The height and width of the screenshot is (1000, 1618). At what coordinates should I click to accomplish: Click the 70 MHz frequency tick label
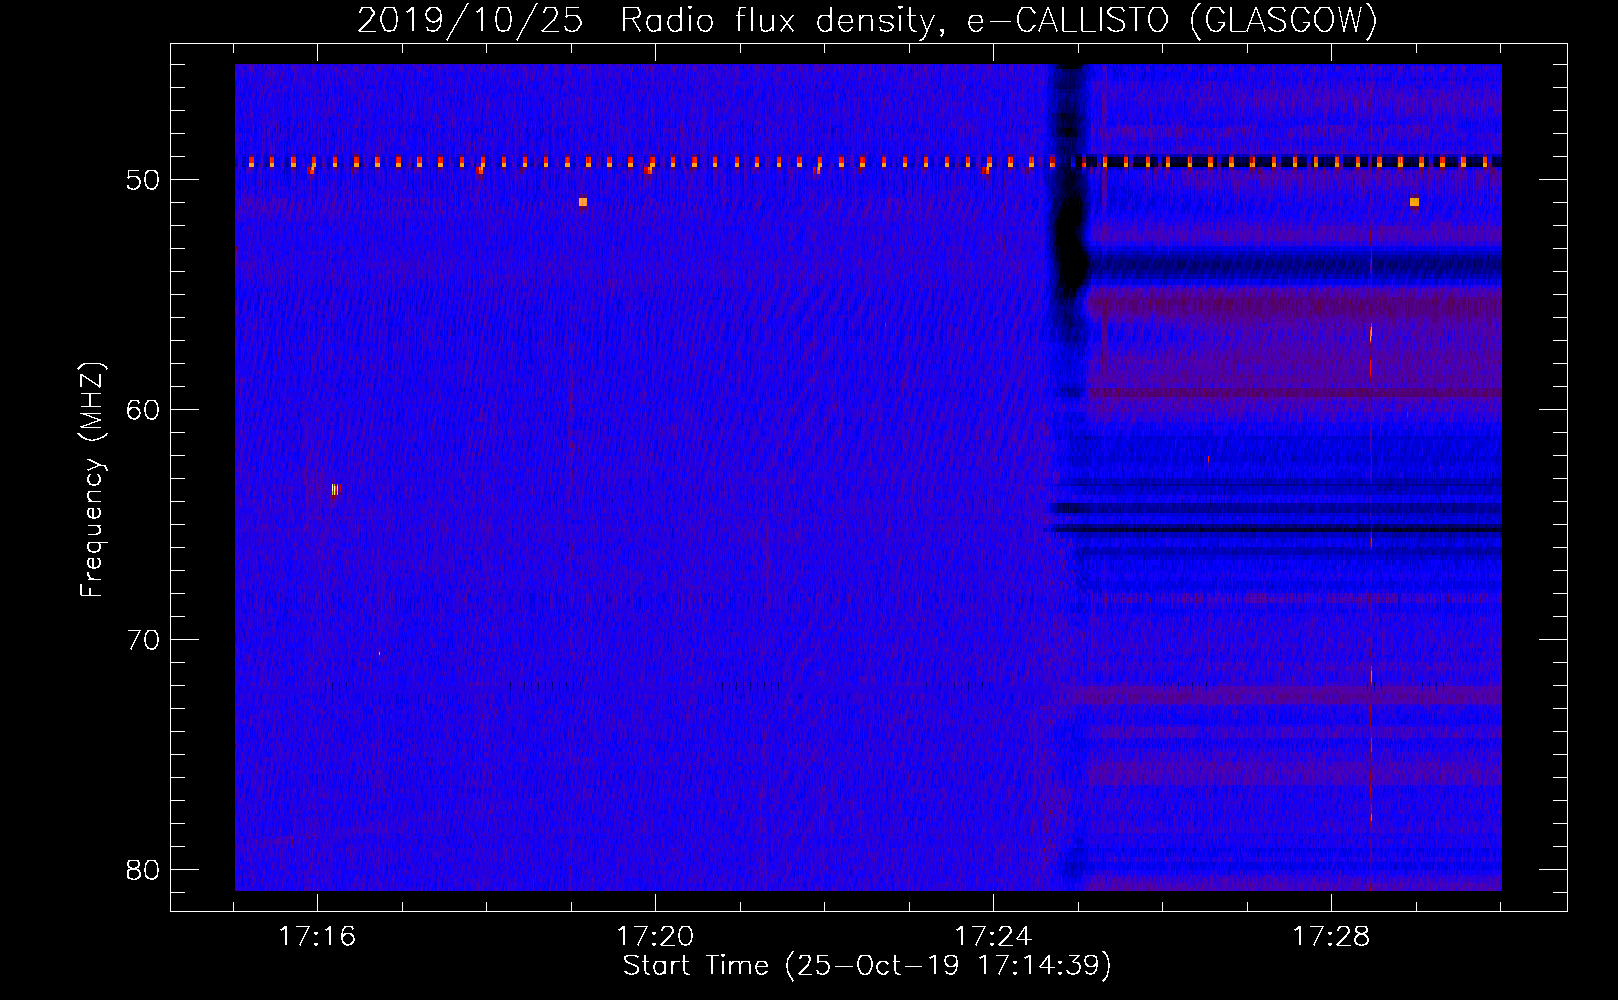click(x=144, y=640)
